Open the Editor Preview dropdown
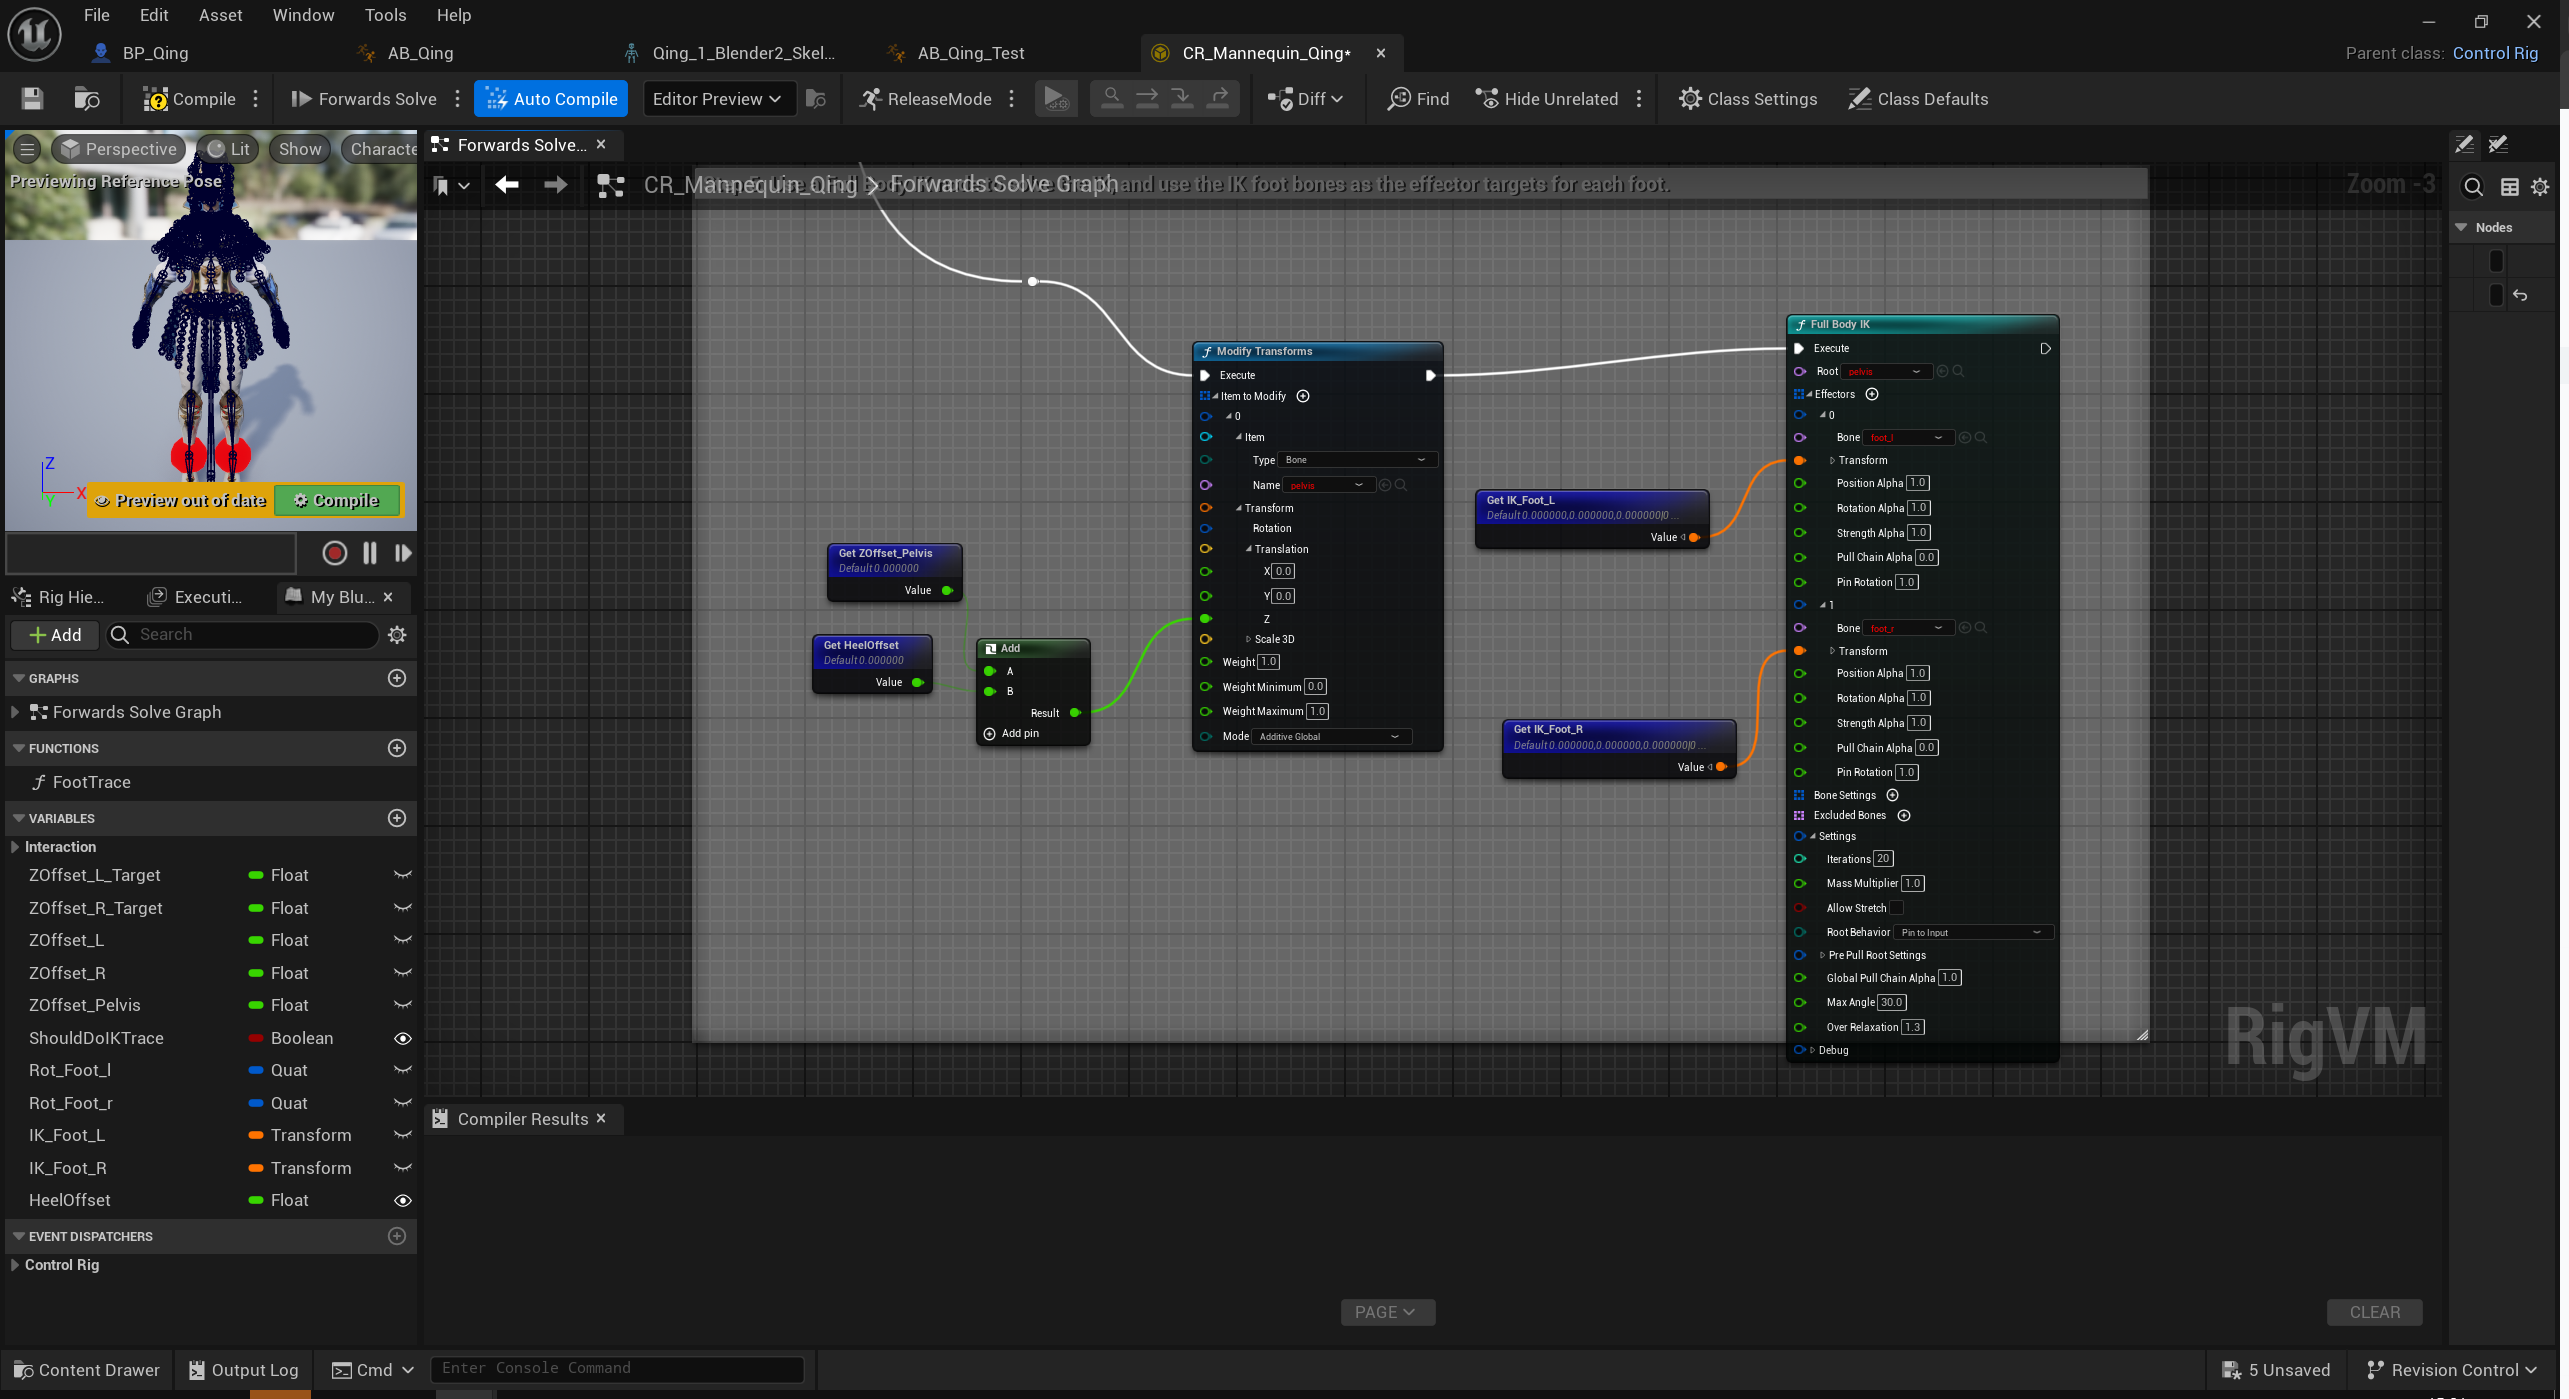This screenshot has width=2569, height=1399. point(717,98)
